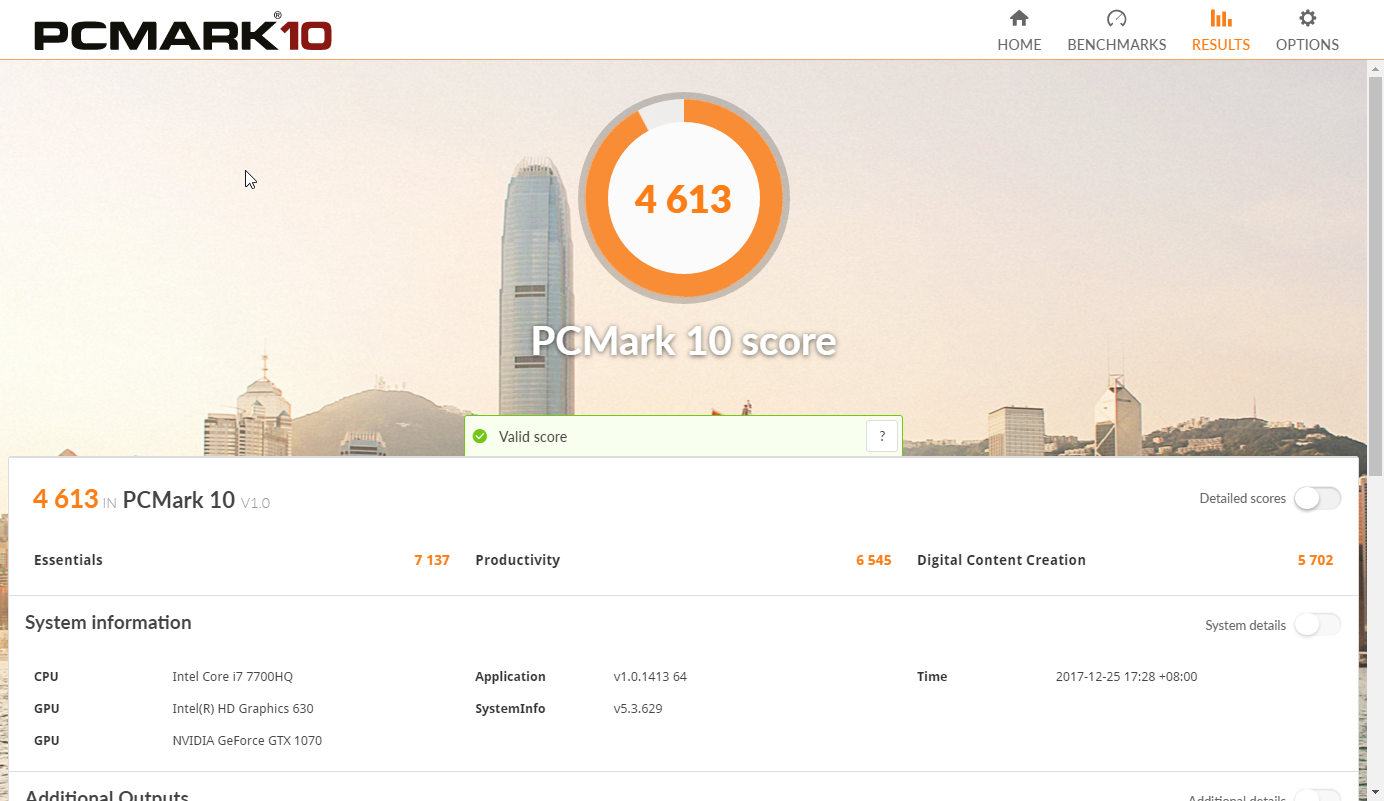Click the SystemInfo version v5.3.629

click(x=637, y=709)
